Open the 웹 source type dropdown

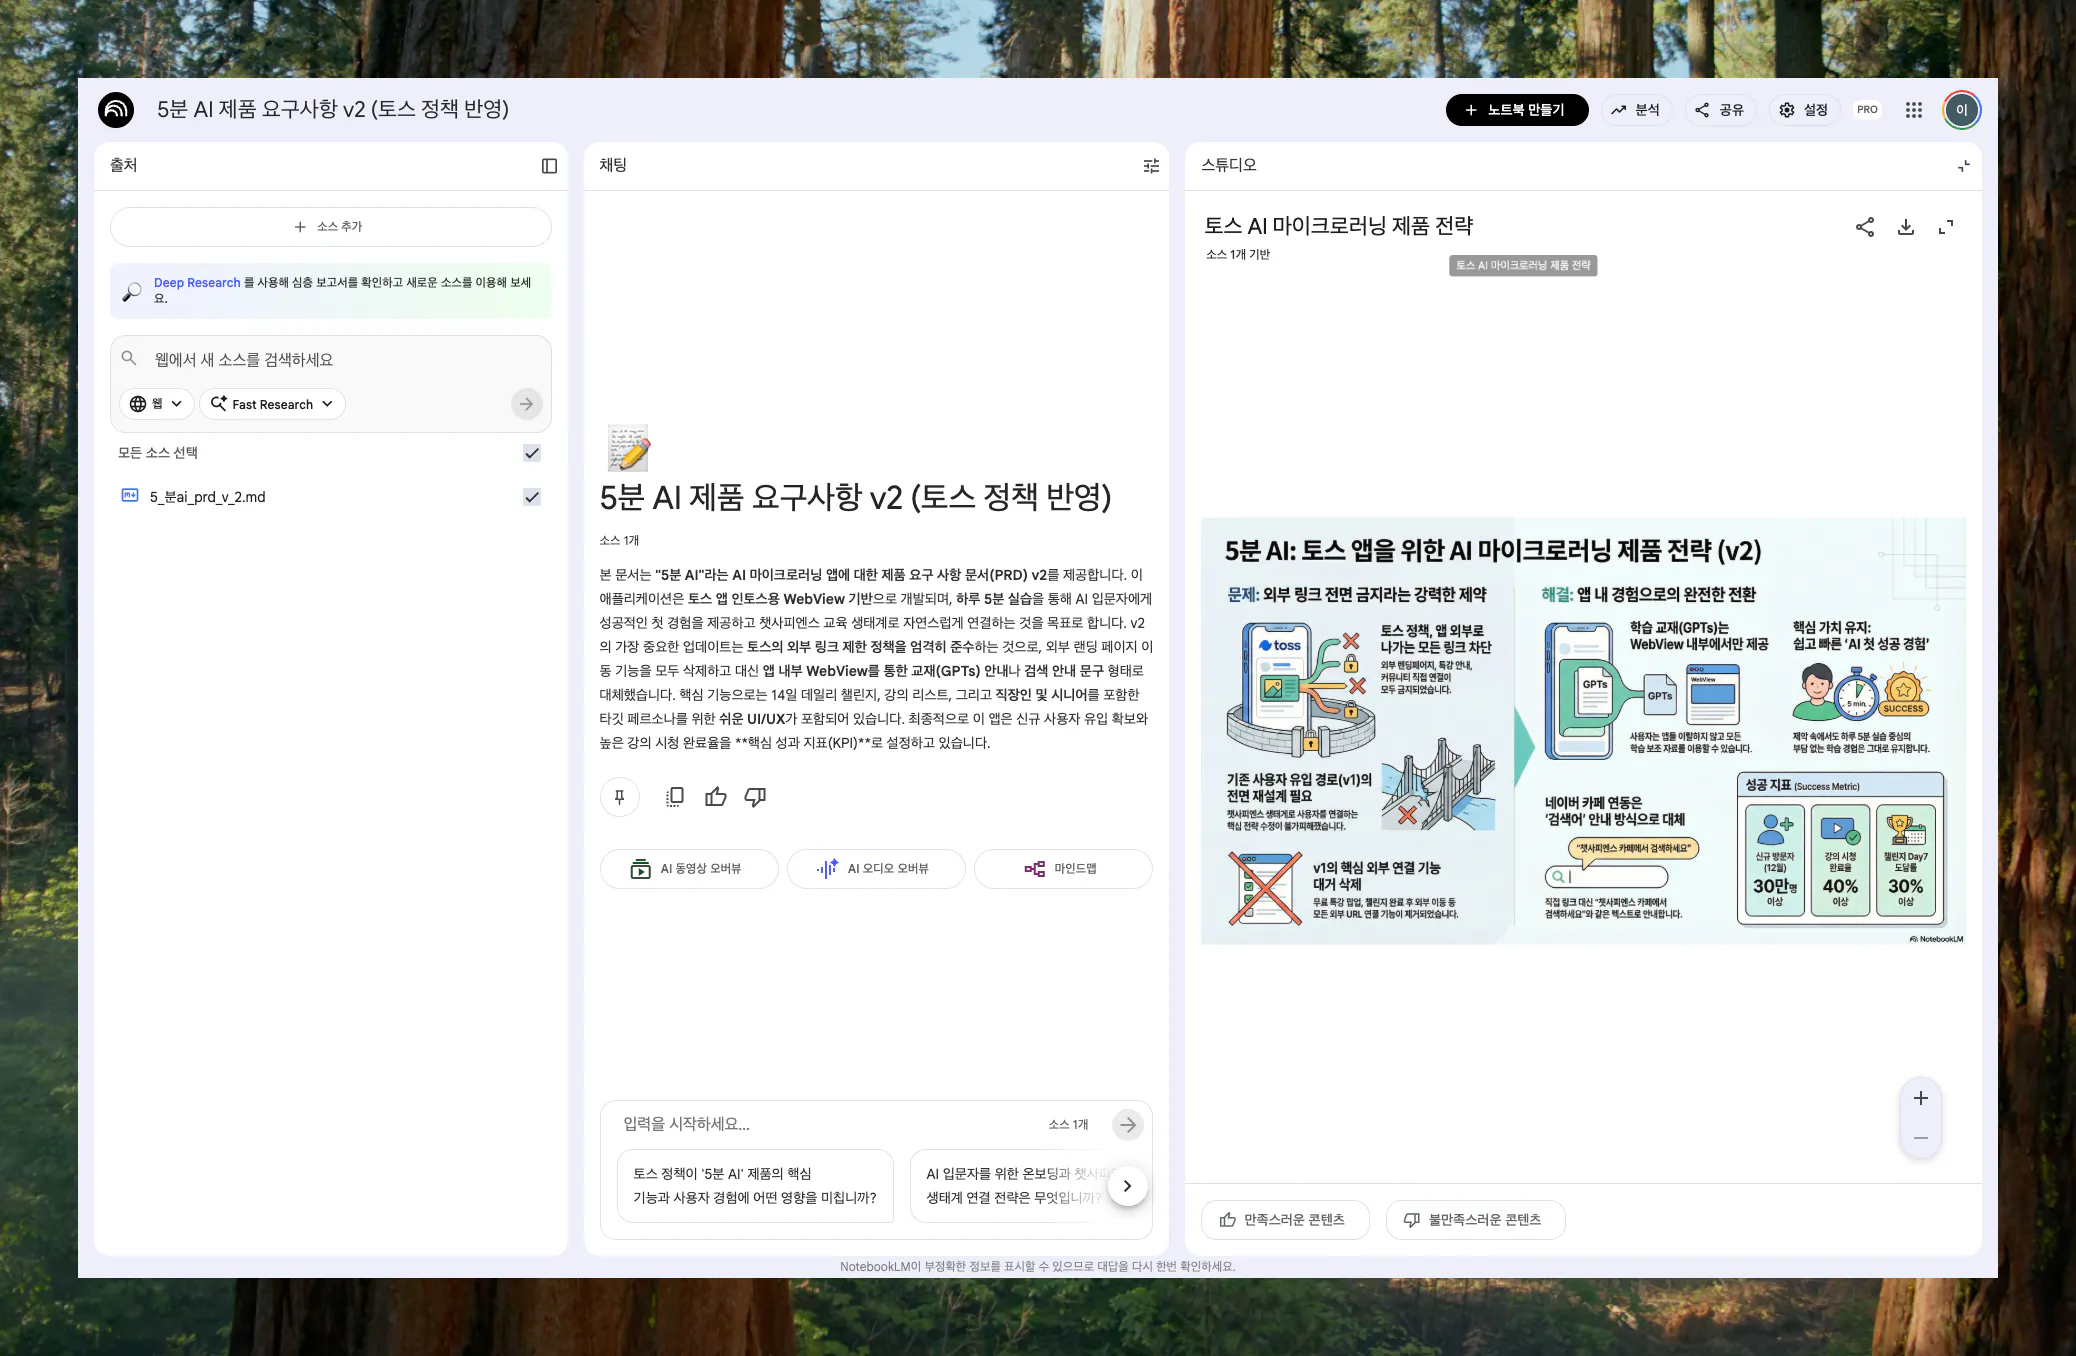(157, 404)
